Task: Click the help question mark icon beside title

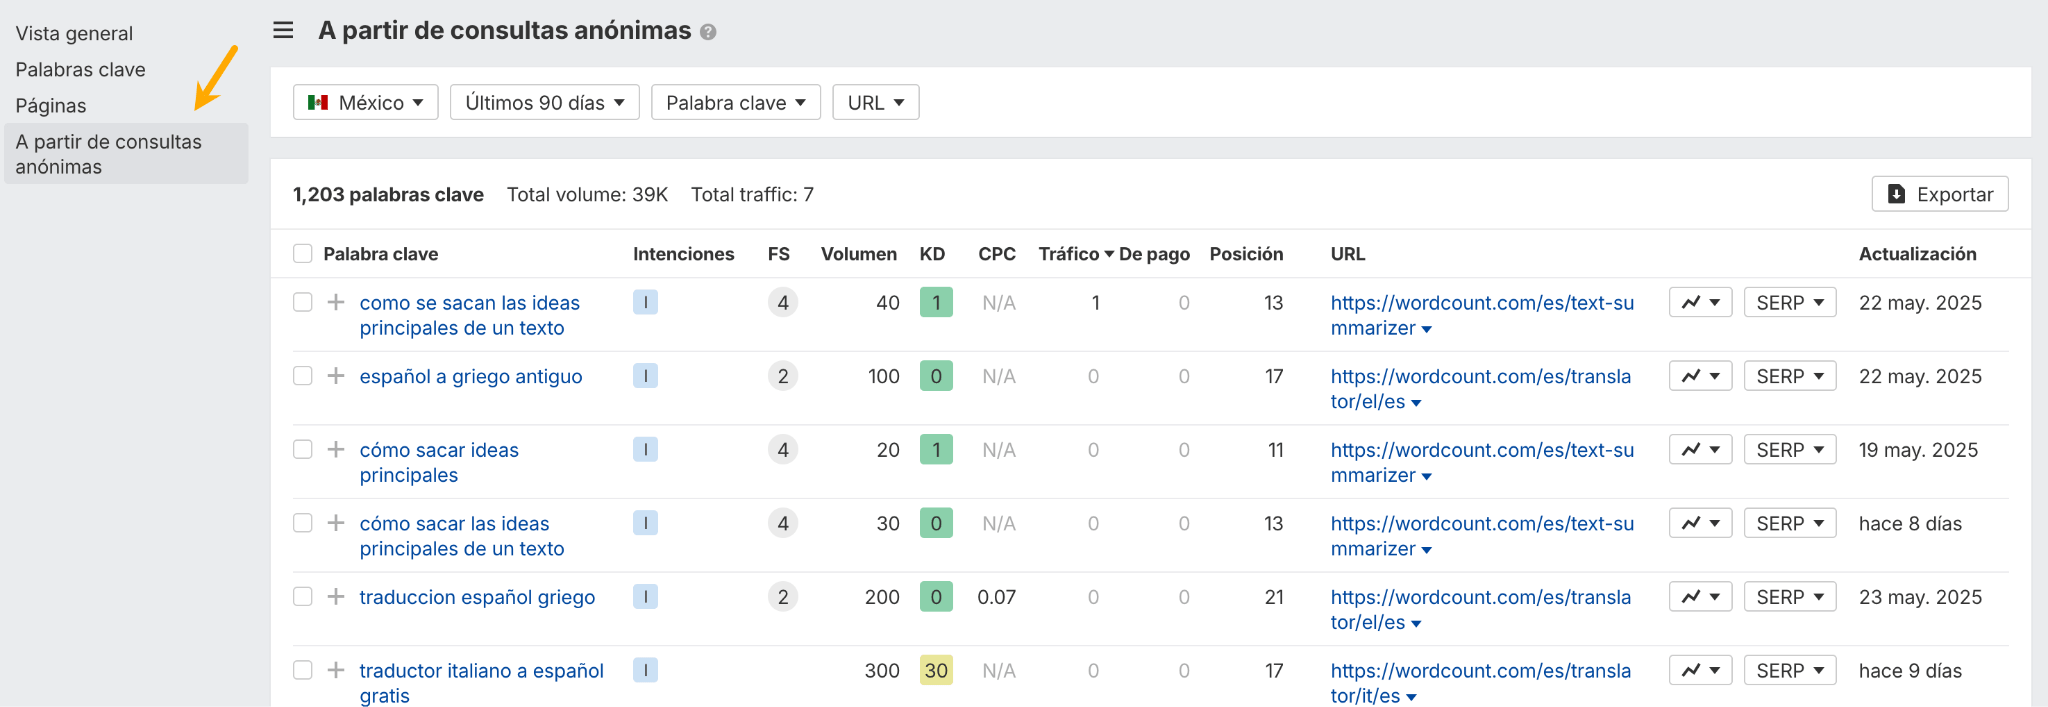Action: tap(708, 32)
